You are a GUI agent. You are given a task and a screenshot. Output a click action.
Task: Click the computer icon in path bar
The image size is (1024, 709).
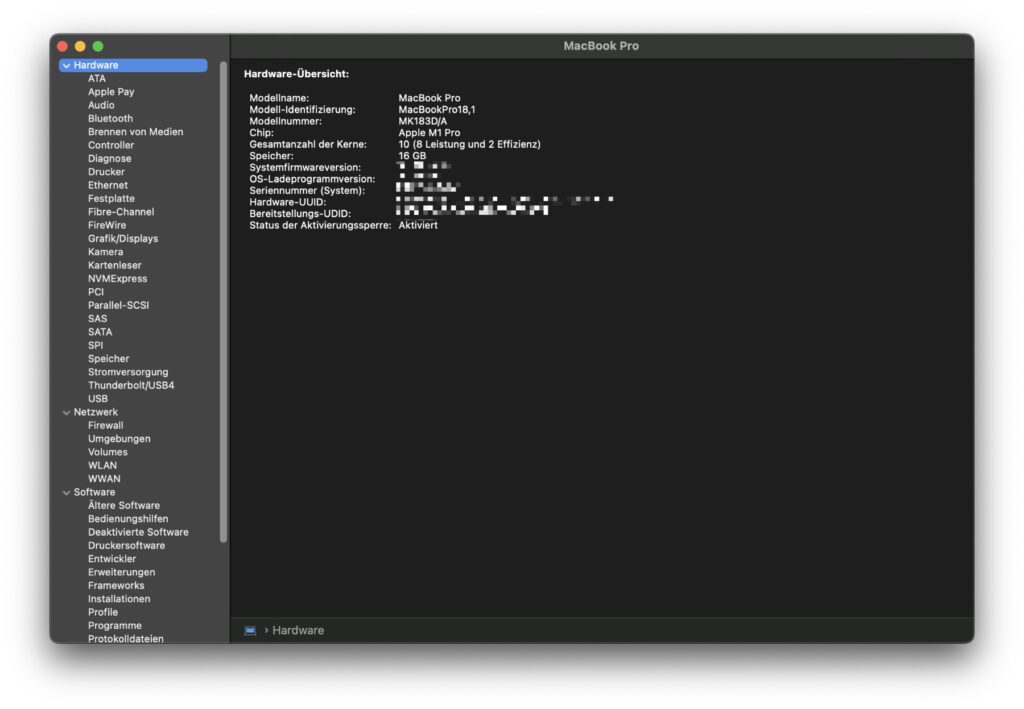250,630
